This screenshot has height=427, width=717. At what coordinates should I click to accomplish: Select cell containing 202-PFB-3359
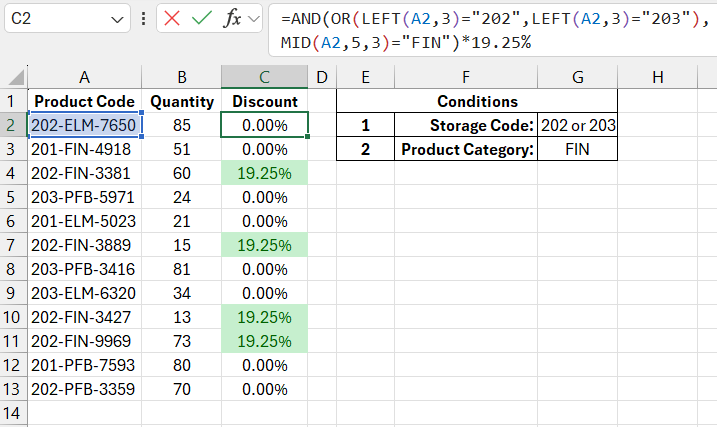85,389
